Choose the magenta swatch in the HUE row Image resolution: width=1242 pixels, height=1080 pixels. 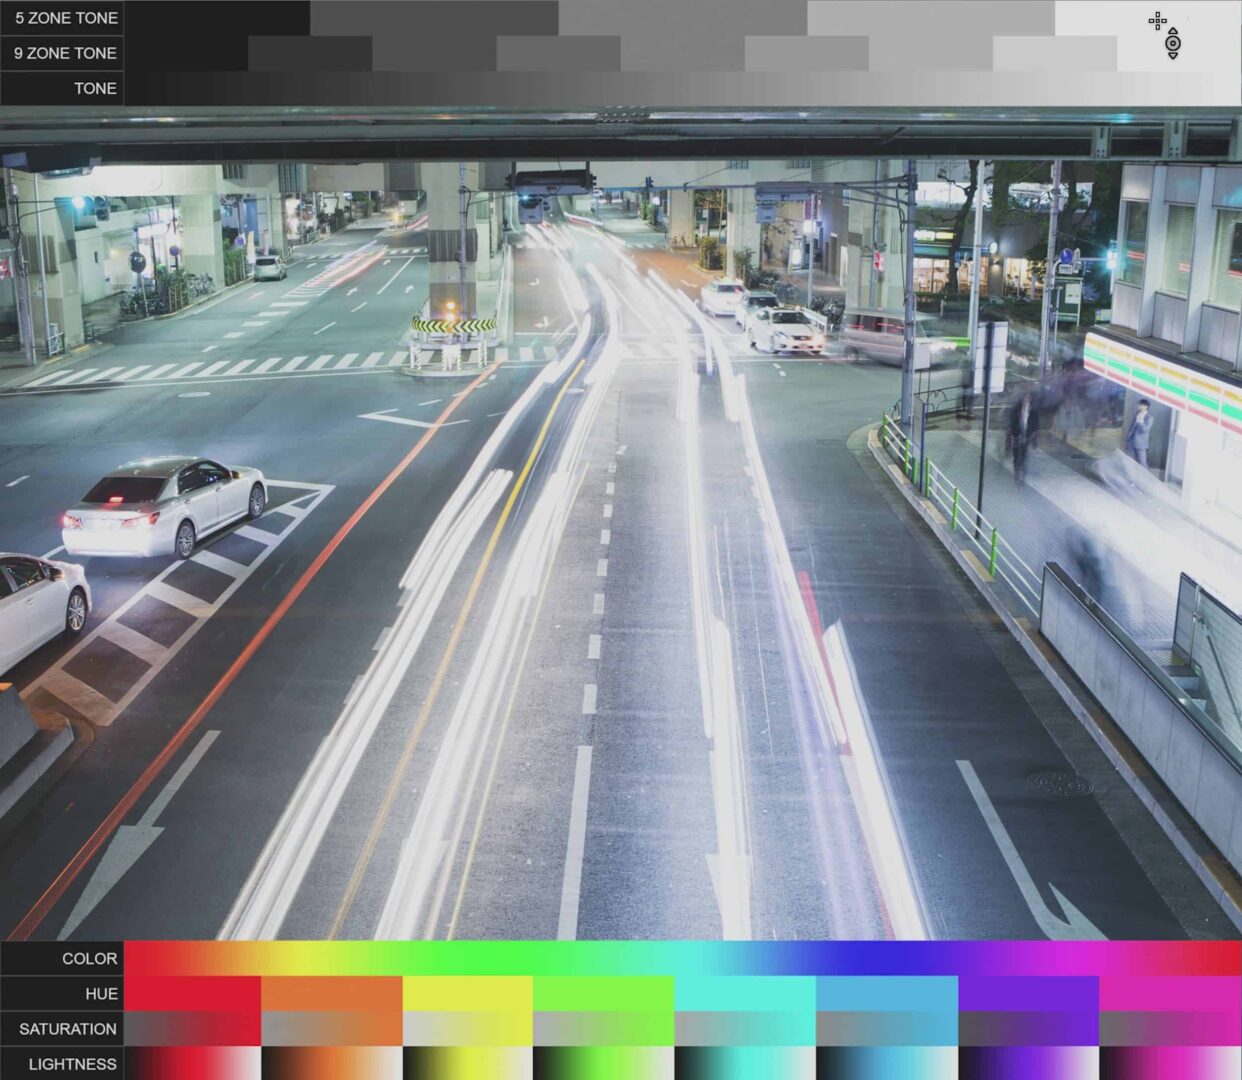tap(1170, 993)
